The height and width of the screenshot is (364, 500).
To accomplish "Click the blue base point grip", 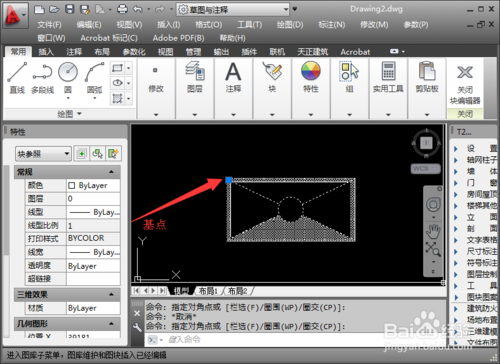I will (x=229, y=180).
